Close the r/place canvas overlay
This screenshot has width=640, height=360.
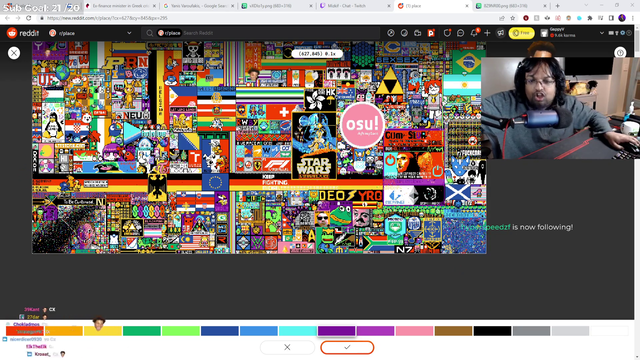coord(14,53)
